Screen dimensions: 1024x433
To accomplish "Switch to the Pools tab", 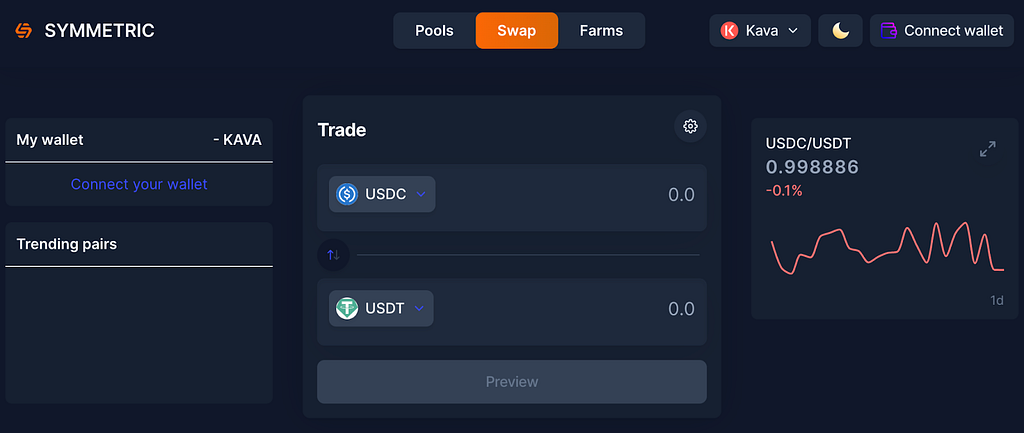I will (x=434, y=31).
